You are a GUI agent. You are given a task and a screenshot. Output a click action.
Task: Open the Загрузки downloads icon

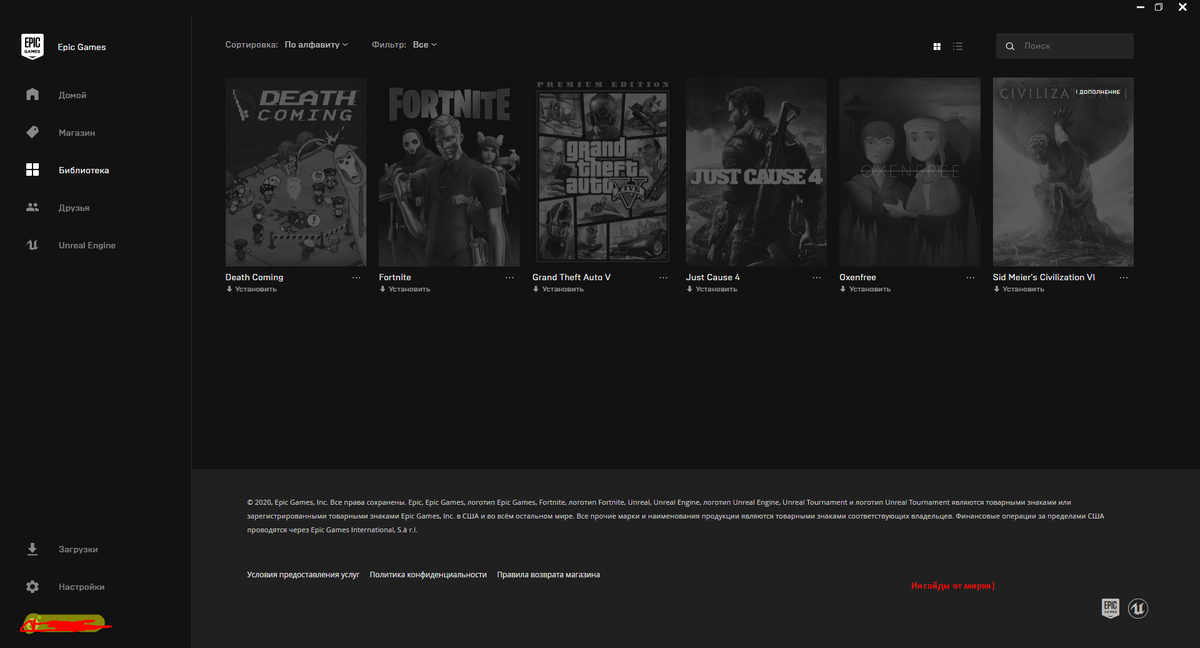click(x=32, y=549)
